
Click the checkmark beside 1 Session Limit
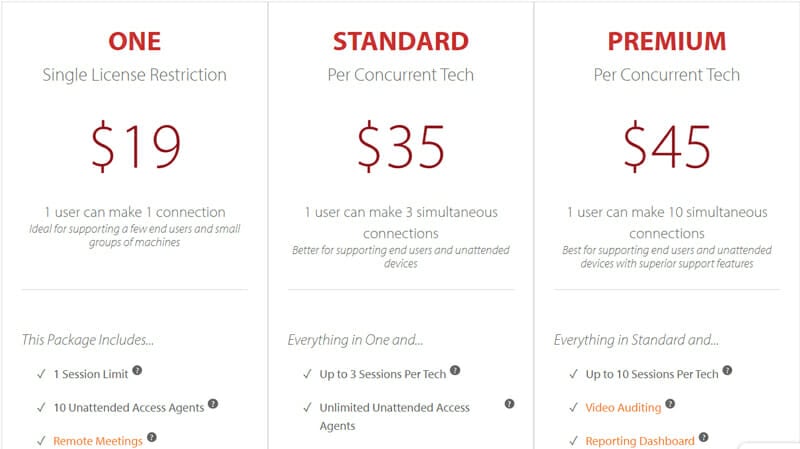(x=41, y=374)
